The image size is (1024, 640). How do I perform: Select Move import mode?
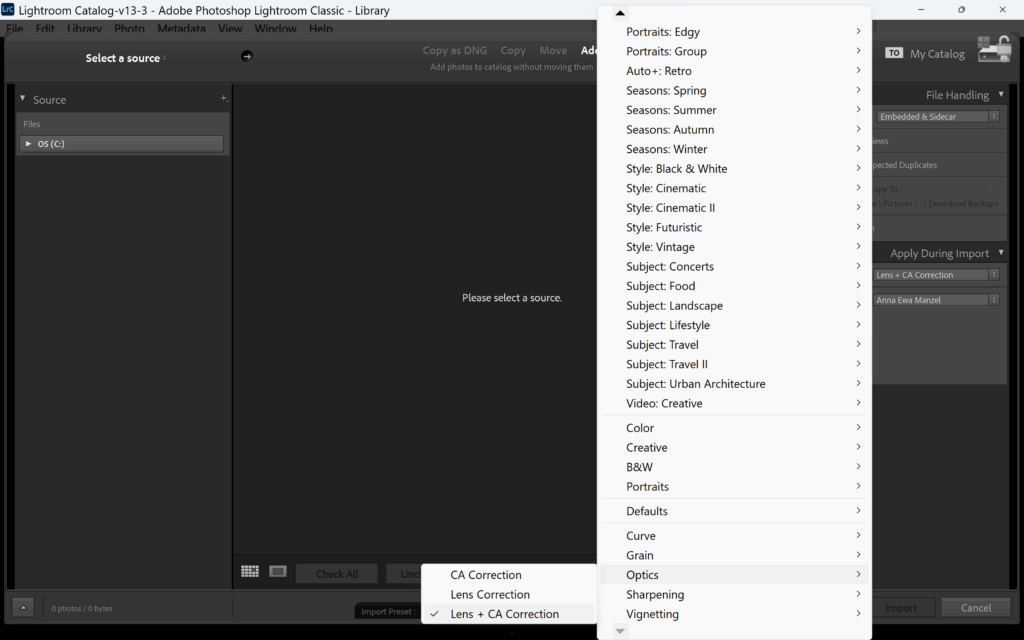pos(552,50)
